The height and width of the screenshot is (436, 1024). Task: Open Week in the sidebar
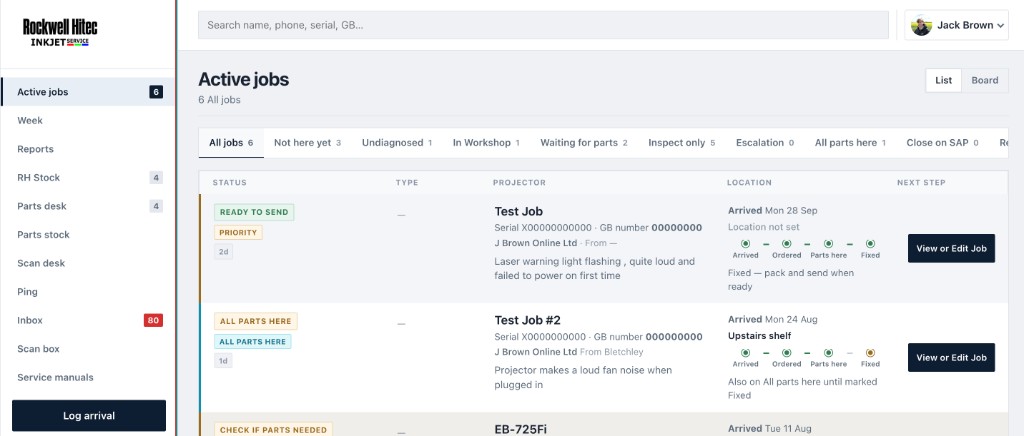(88, 121)
